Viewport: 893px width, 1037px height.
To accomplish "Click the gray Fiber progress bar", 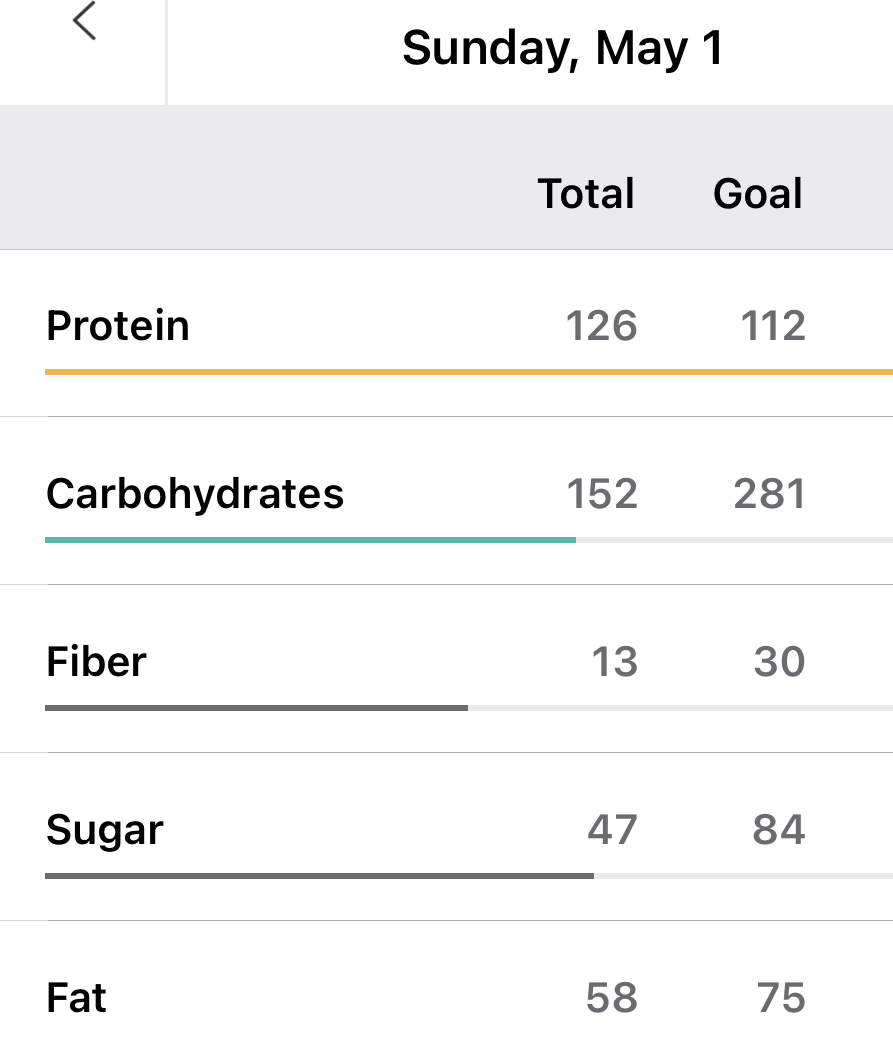I will (256, 708).
